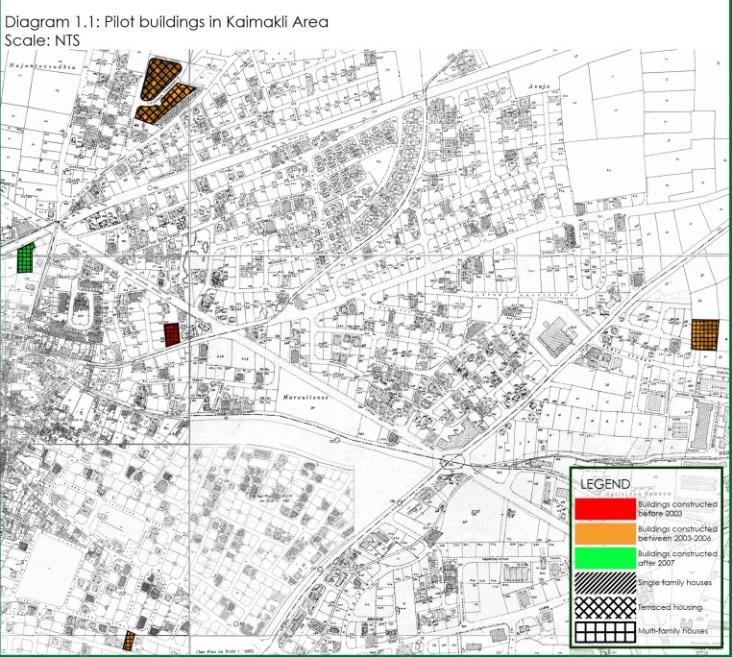The width and height of the screenshot is (732, 657).
Task: Click the 'Single family houses' legend label
Action: (x=675, y=583)
